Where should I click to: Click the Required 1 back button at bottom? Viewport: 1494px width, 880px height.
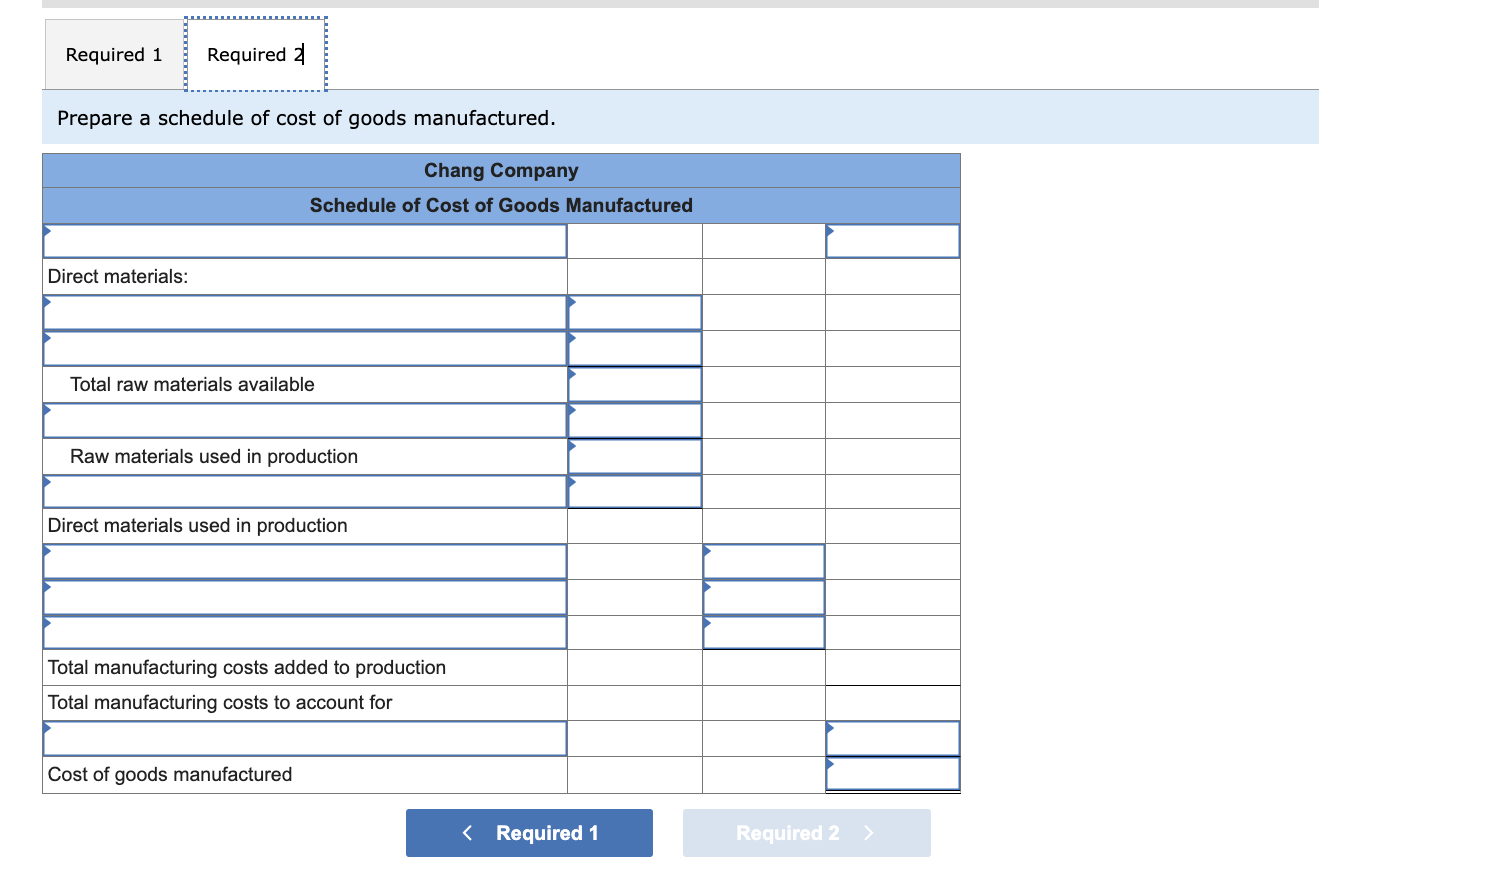pos(529,832)
